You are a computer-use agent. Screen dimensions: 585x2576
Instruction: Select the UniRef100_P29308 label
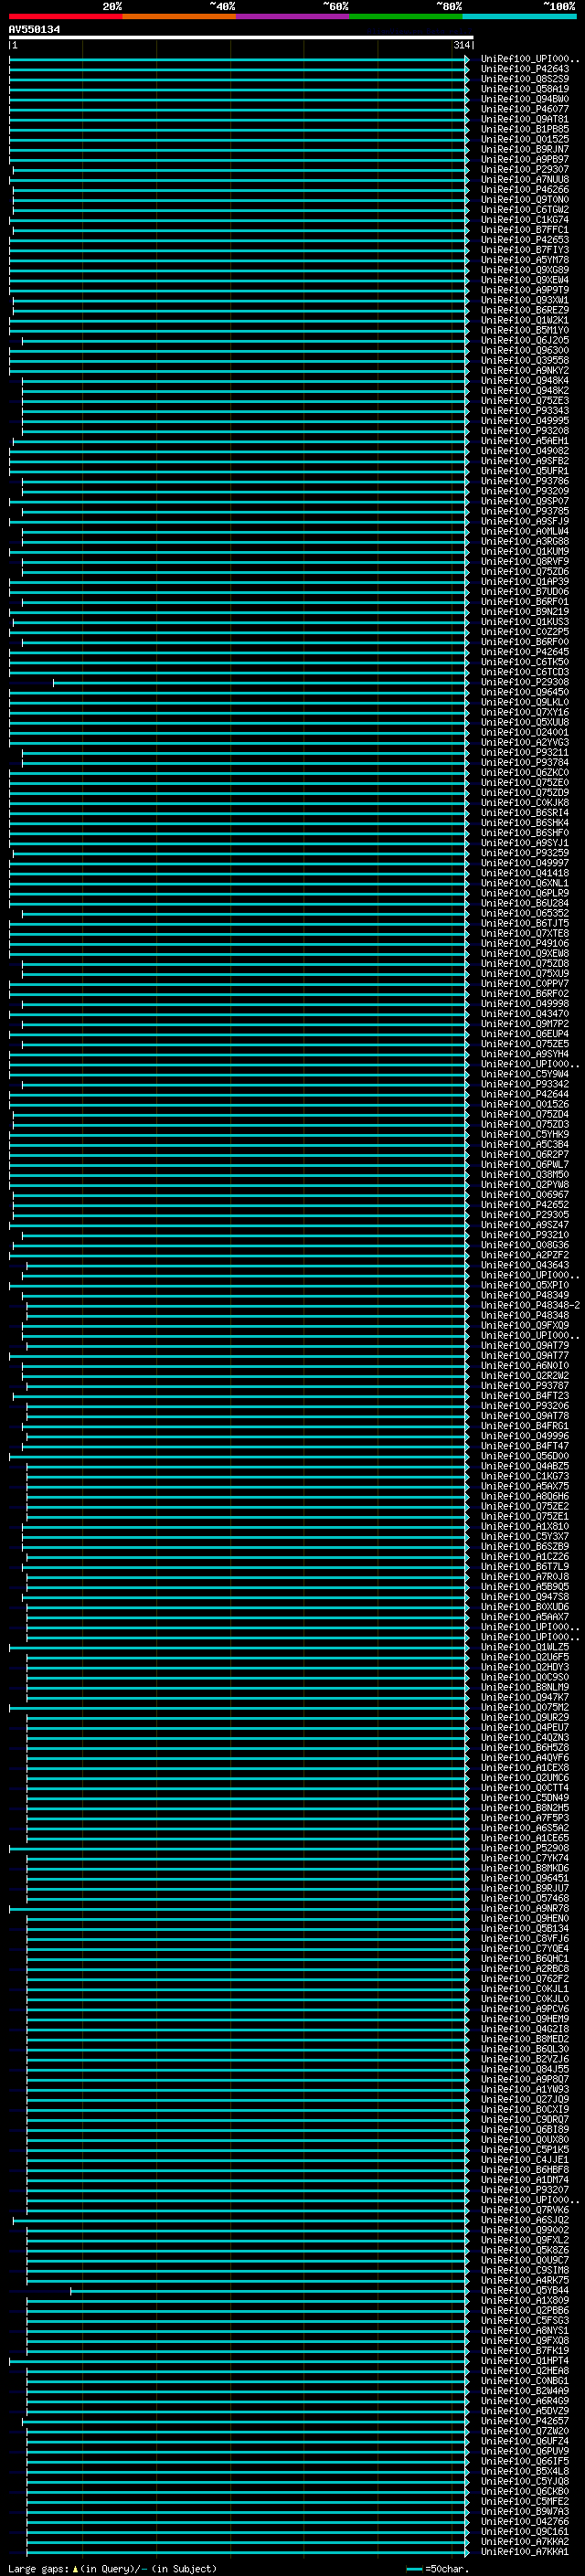tap(525, 683)
